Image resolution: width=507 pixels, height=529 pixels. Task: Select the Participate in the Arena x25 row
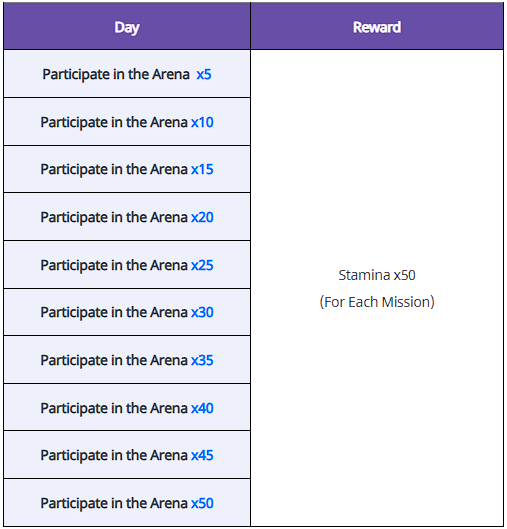pos(127,265)
